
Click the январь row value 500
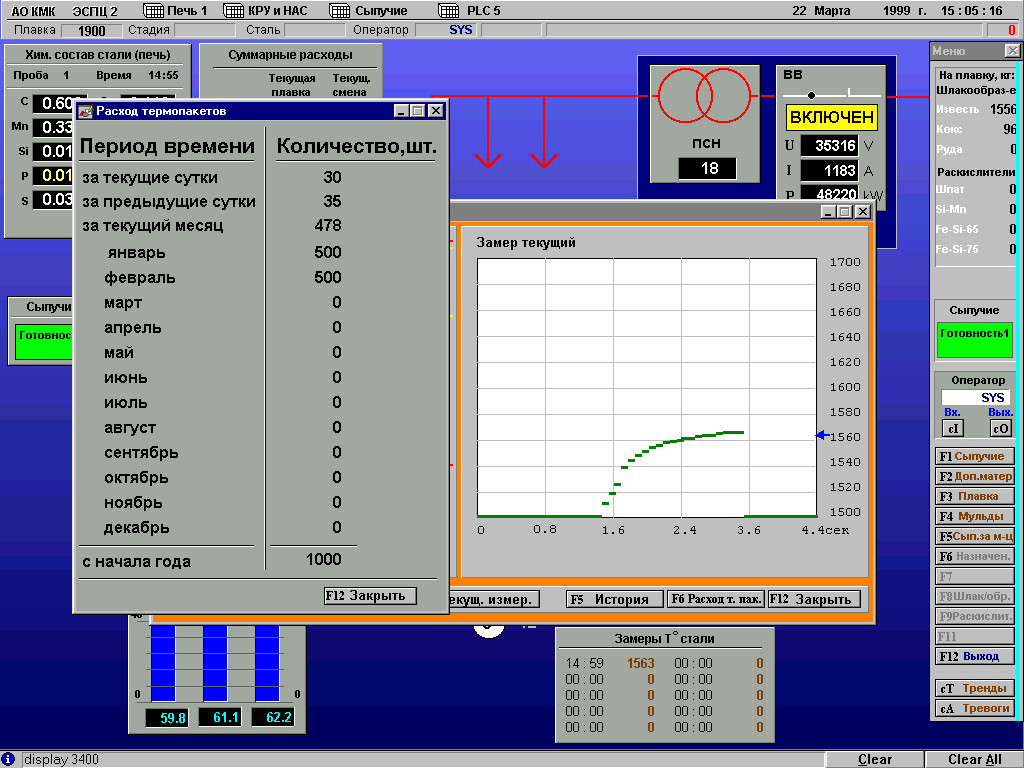[328, 252]
